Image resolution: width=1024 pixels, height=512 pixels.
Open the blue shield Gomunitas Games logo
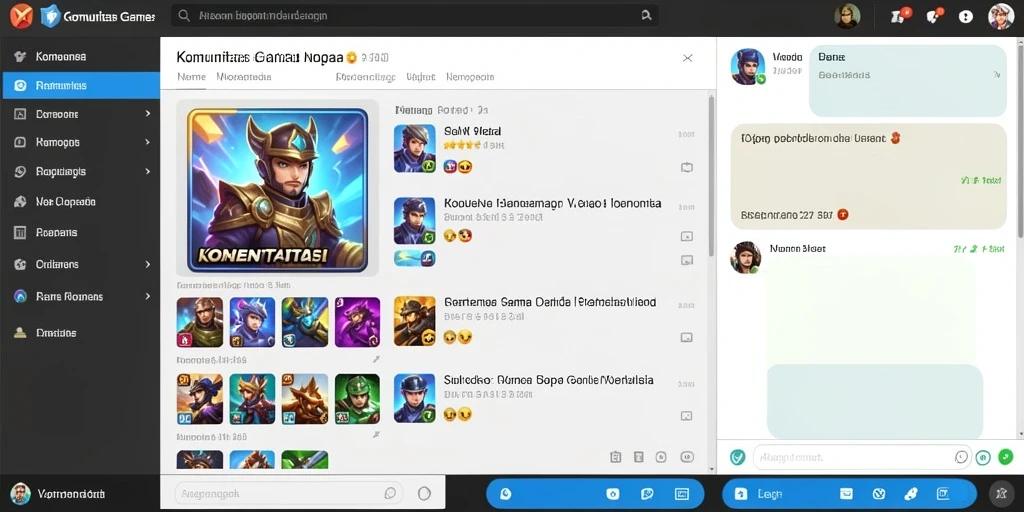click(x=50, y=16)
